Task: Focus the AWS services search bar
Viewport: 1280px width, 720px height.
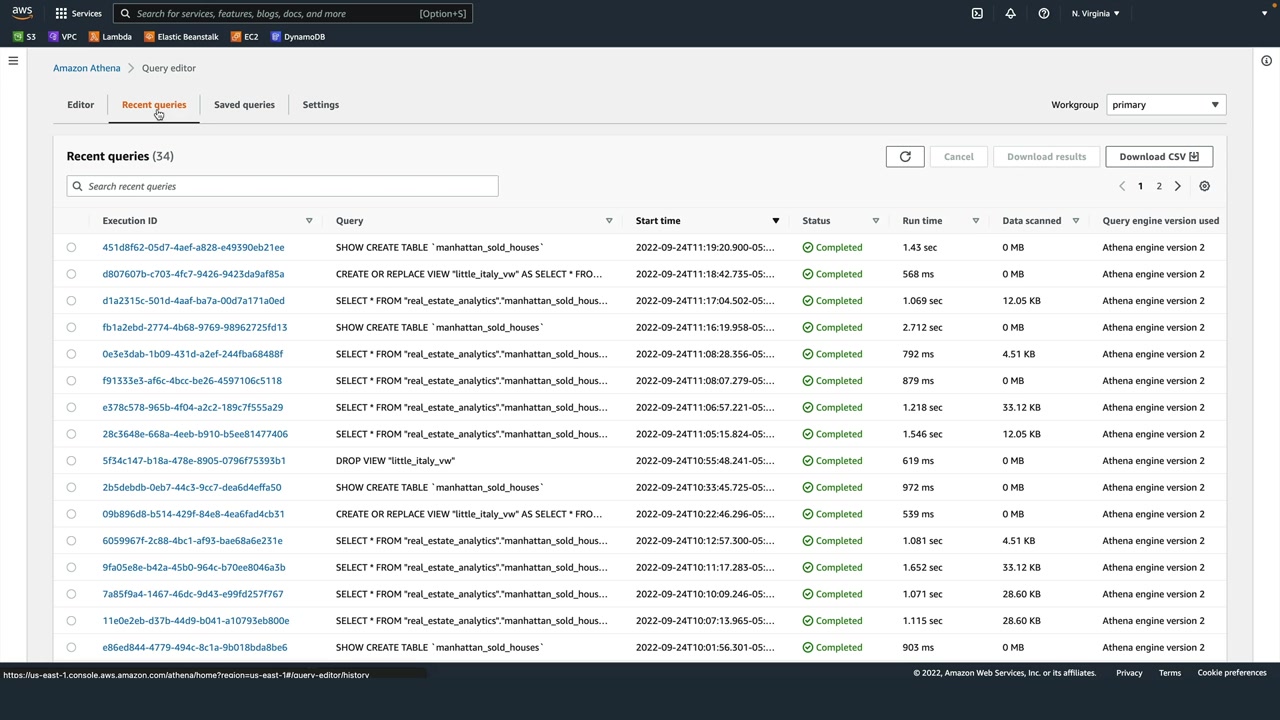Action: (292, 14)
